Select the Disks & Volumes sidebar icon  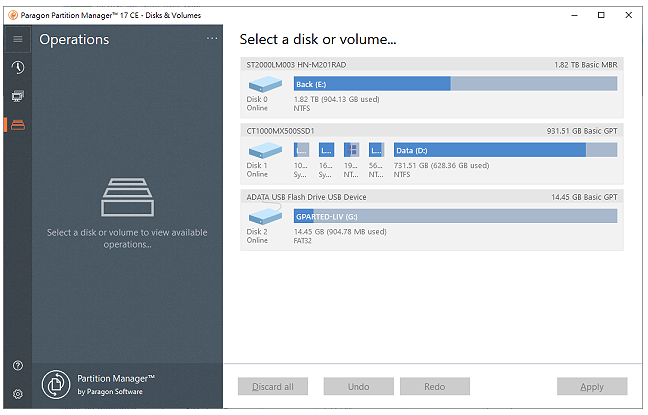coord(18,125)
